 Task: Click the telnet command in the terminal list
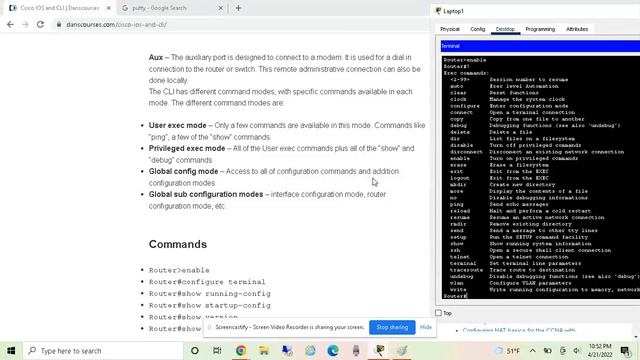pyautogui.click(x=460, y=257)
